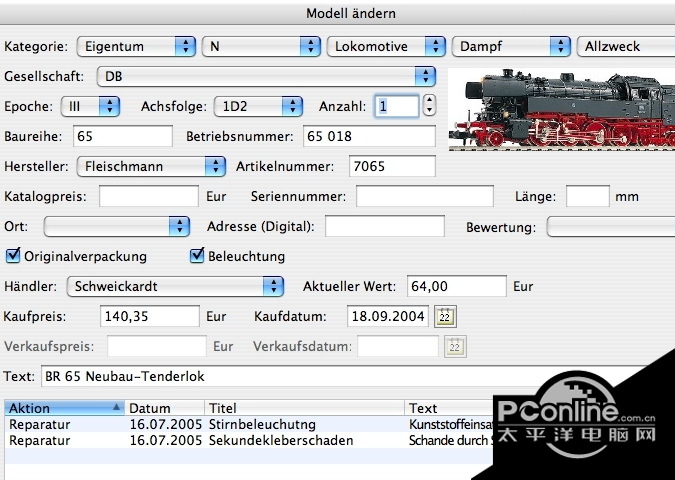Click the empty Katalogpreis field

(x=149, y=196)
